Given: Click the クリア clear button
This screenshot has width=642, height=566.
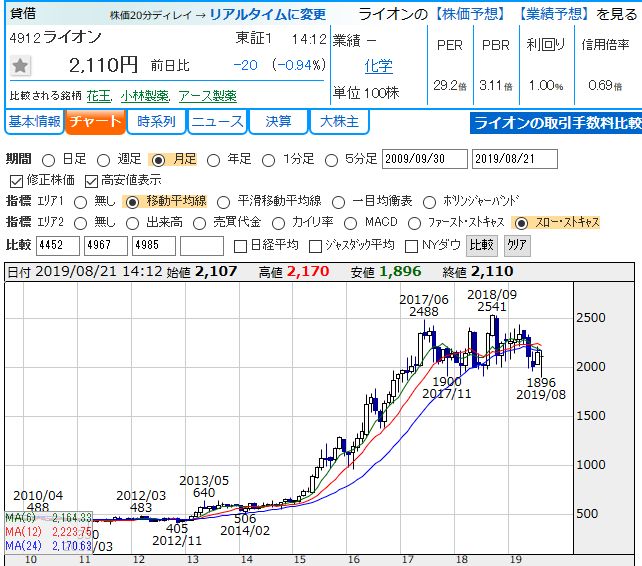Looking at the screenshot, I should tap(517, 245).
